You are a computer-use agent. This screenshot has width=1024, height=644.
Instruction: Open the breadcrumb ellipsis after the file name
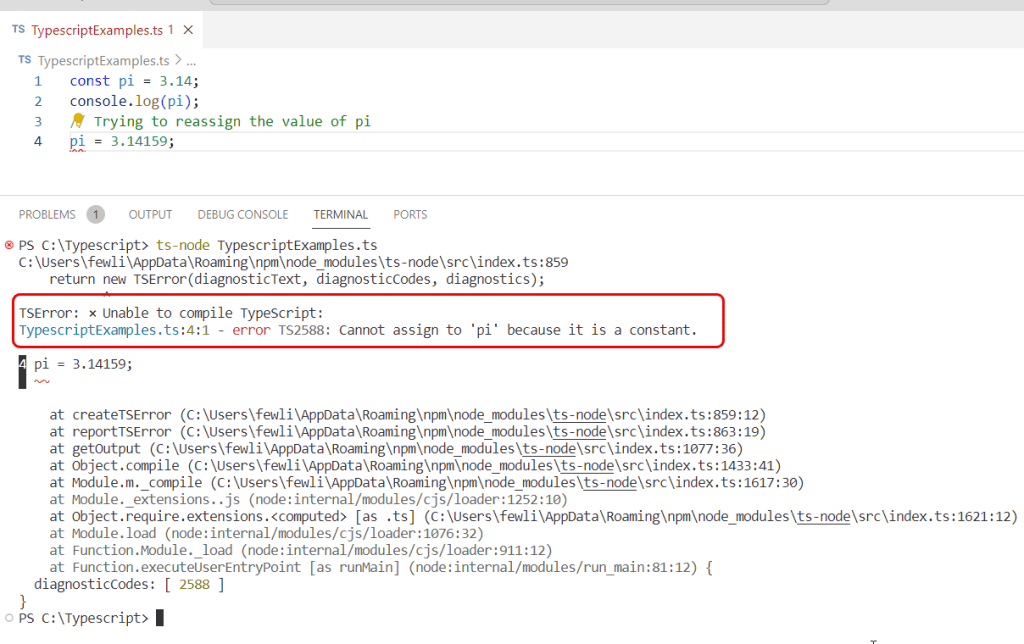click(x=191, y=61)
